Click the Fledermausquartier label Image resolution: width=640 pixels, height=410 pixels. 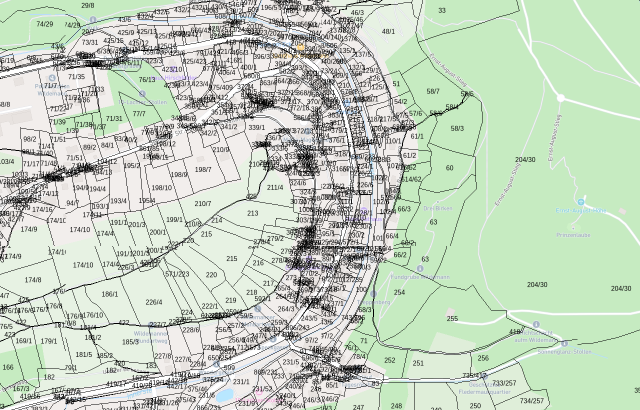pos(484,392)
